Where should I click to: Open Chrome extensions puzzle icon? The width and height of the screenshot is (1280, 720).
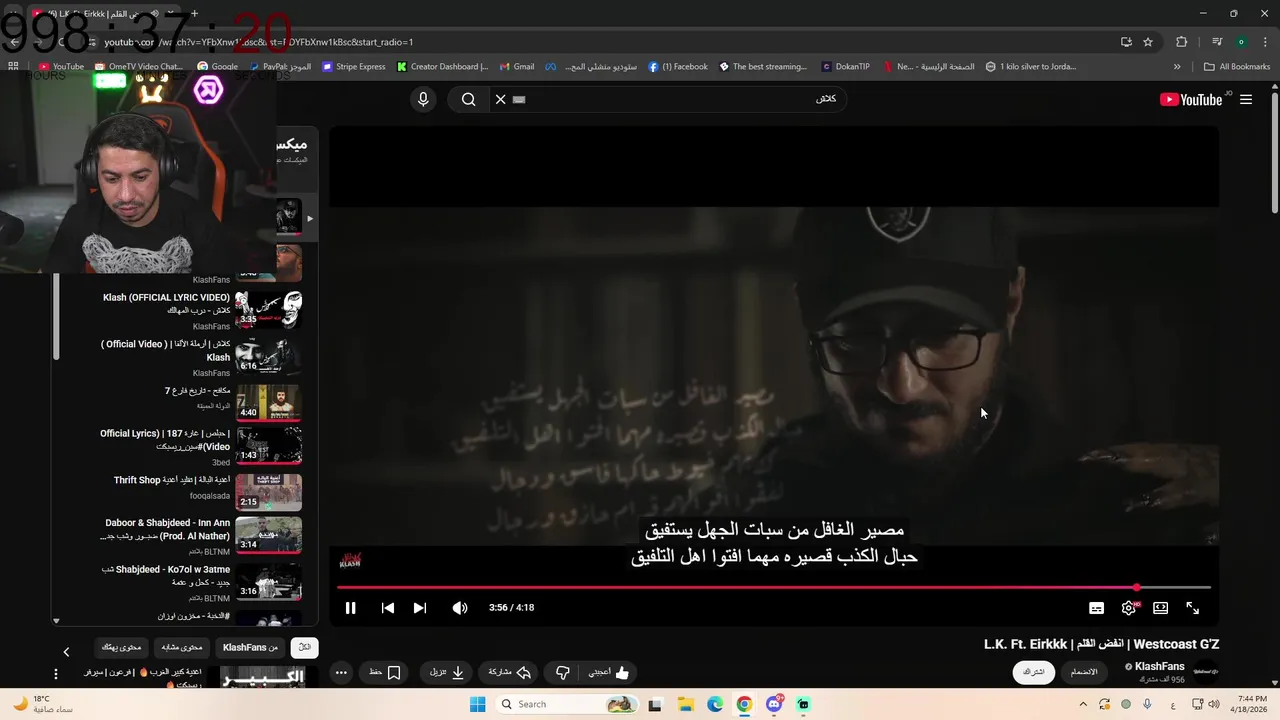(x=1181, y=42)
